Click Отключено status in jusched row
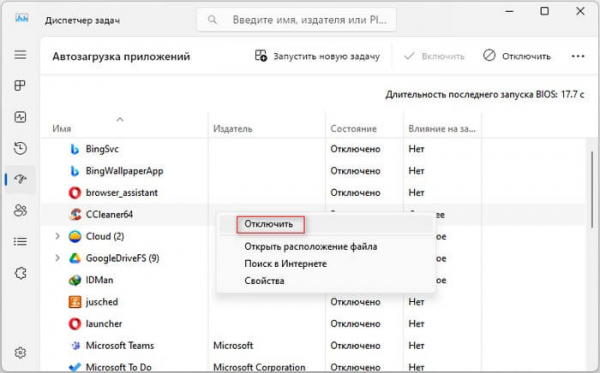Screen dimensions: 600x373 [x=355, y=302]
